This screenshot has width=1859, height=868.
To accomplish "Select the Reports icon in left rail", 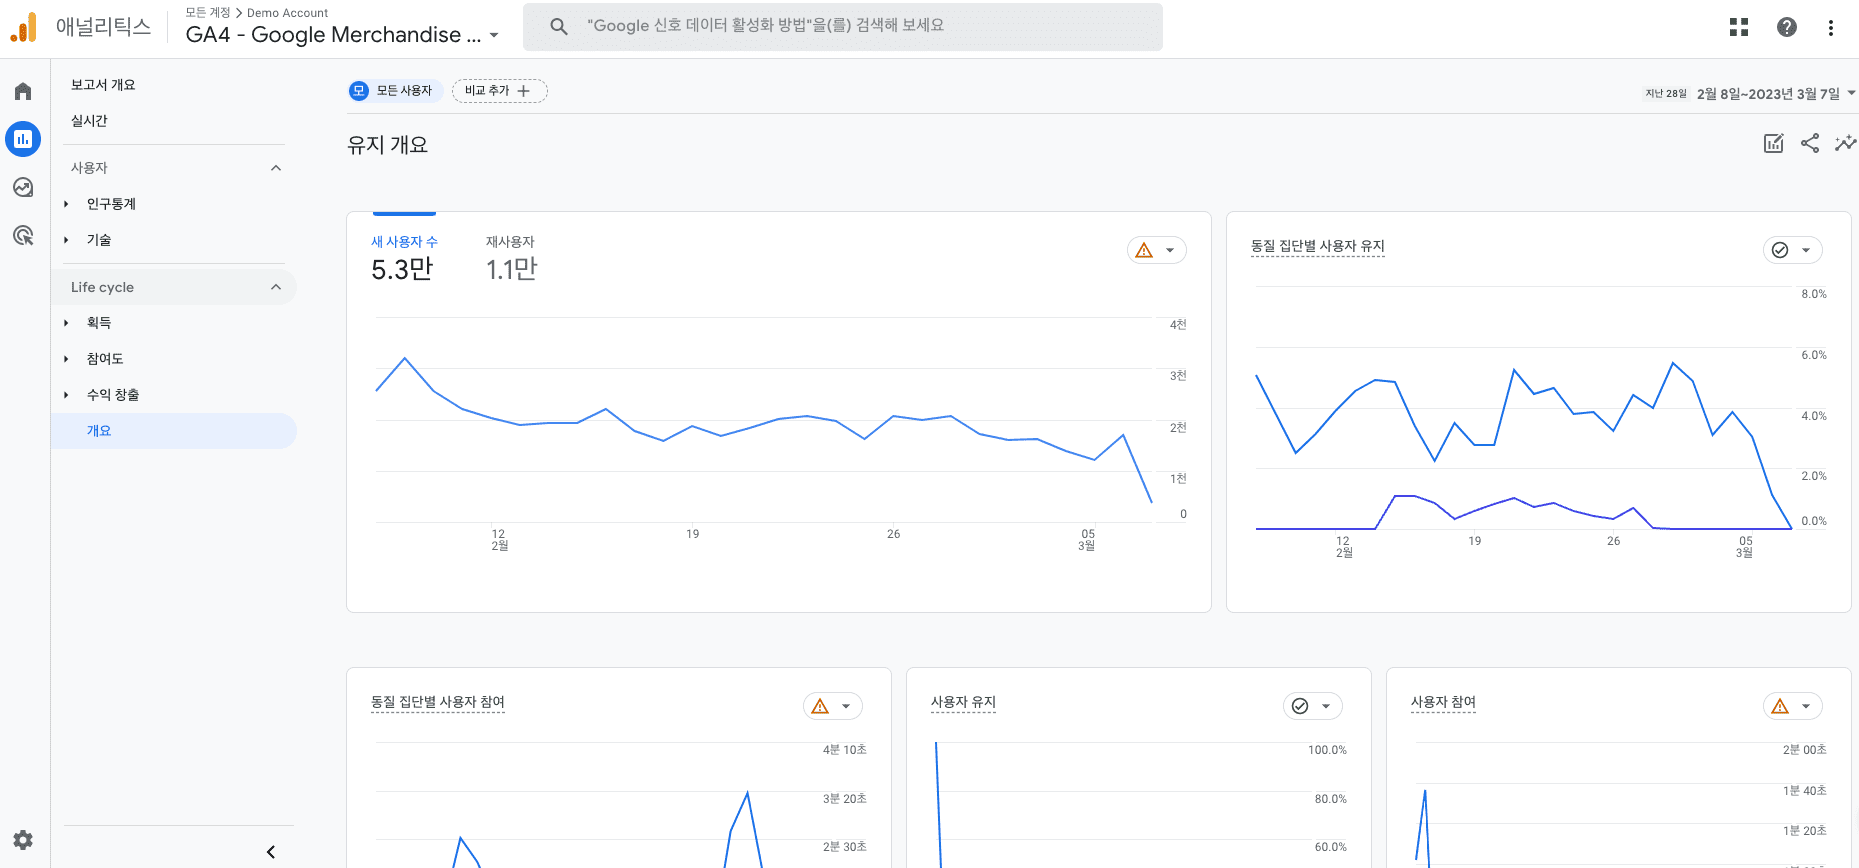I will tap(23, 139).
